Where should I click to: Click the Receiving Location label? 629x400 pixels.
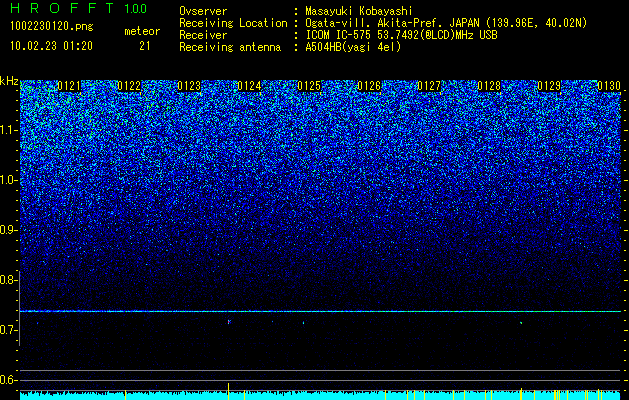pos(233,24)
